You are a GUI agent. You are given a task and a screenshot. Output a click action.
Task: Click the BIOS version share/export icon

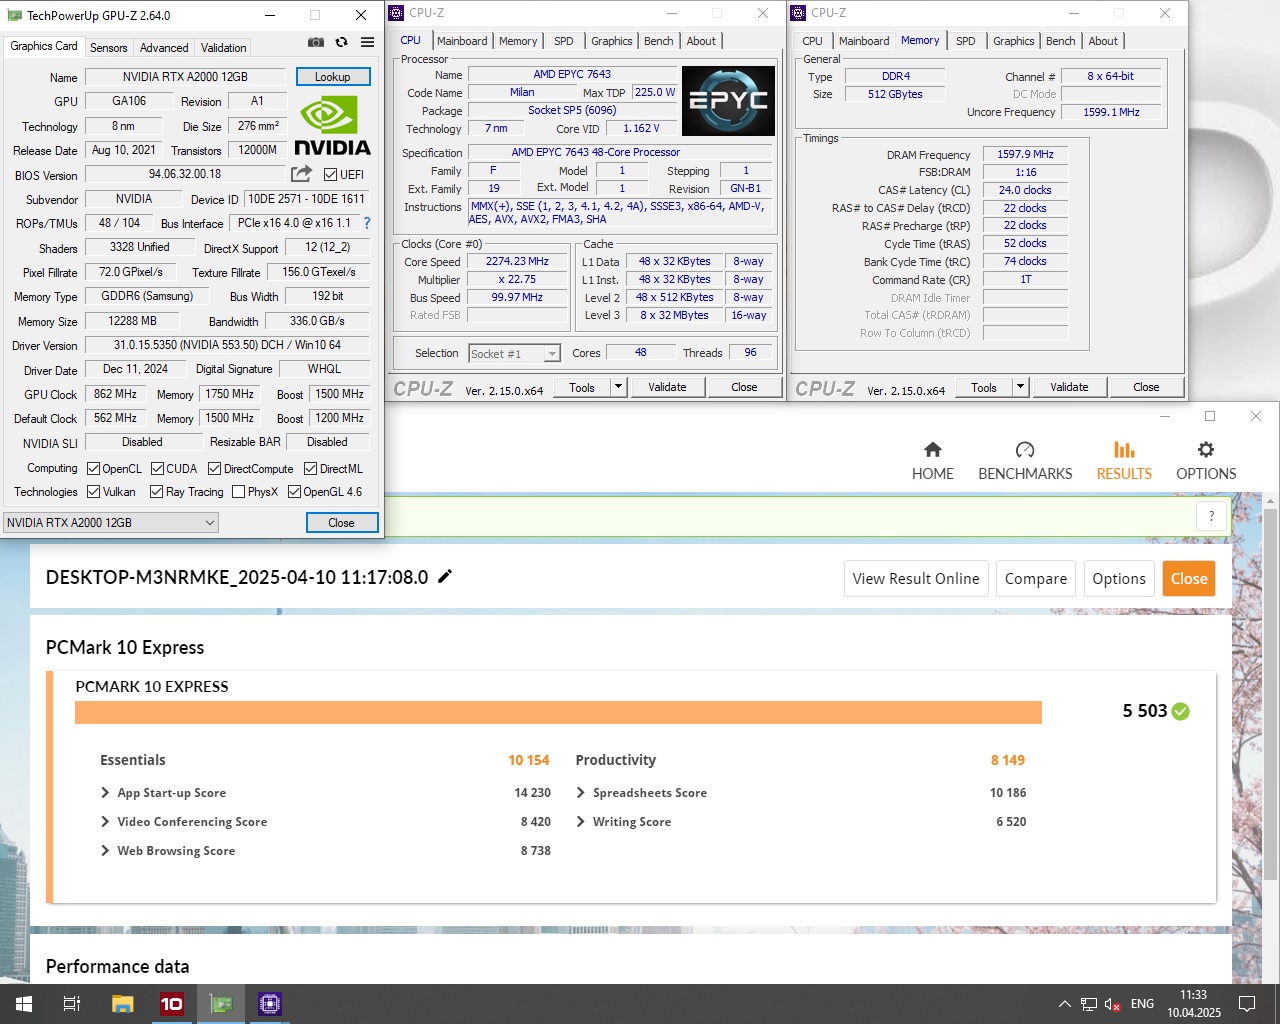[301, 174]
